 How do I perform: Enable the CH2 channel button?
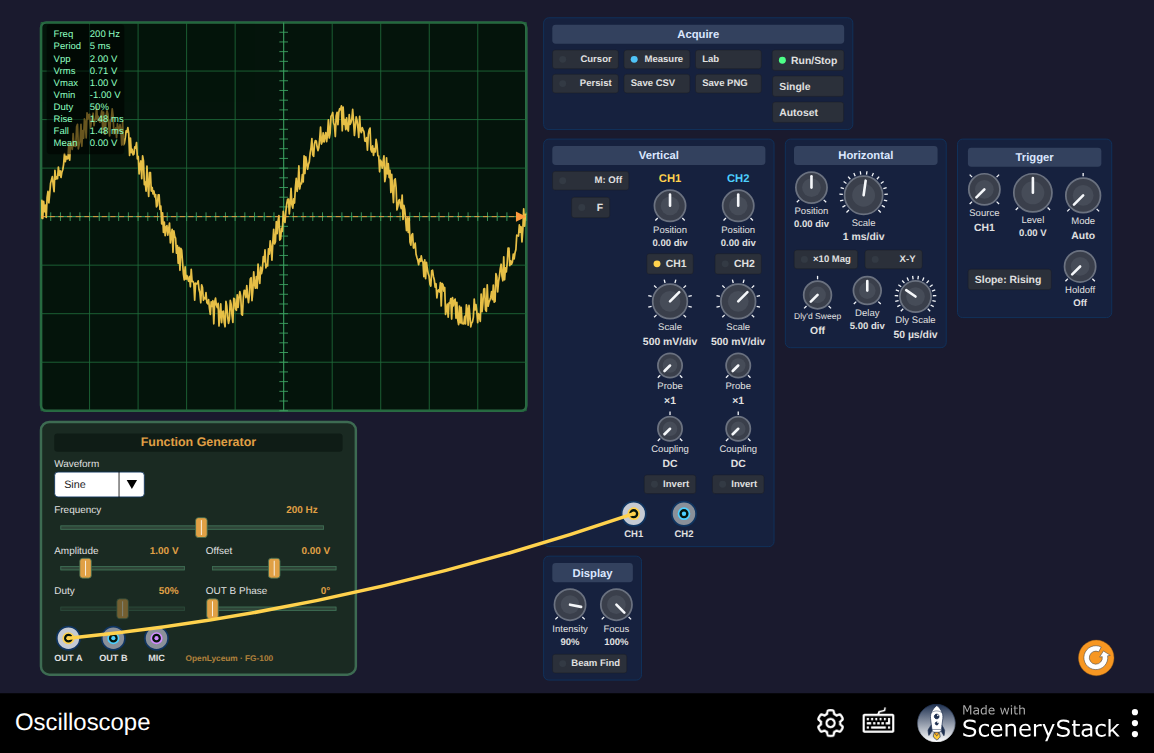[737, 264]
